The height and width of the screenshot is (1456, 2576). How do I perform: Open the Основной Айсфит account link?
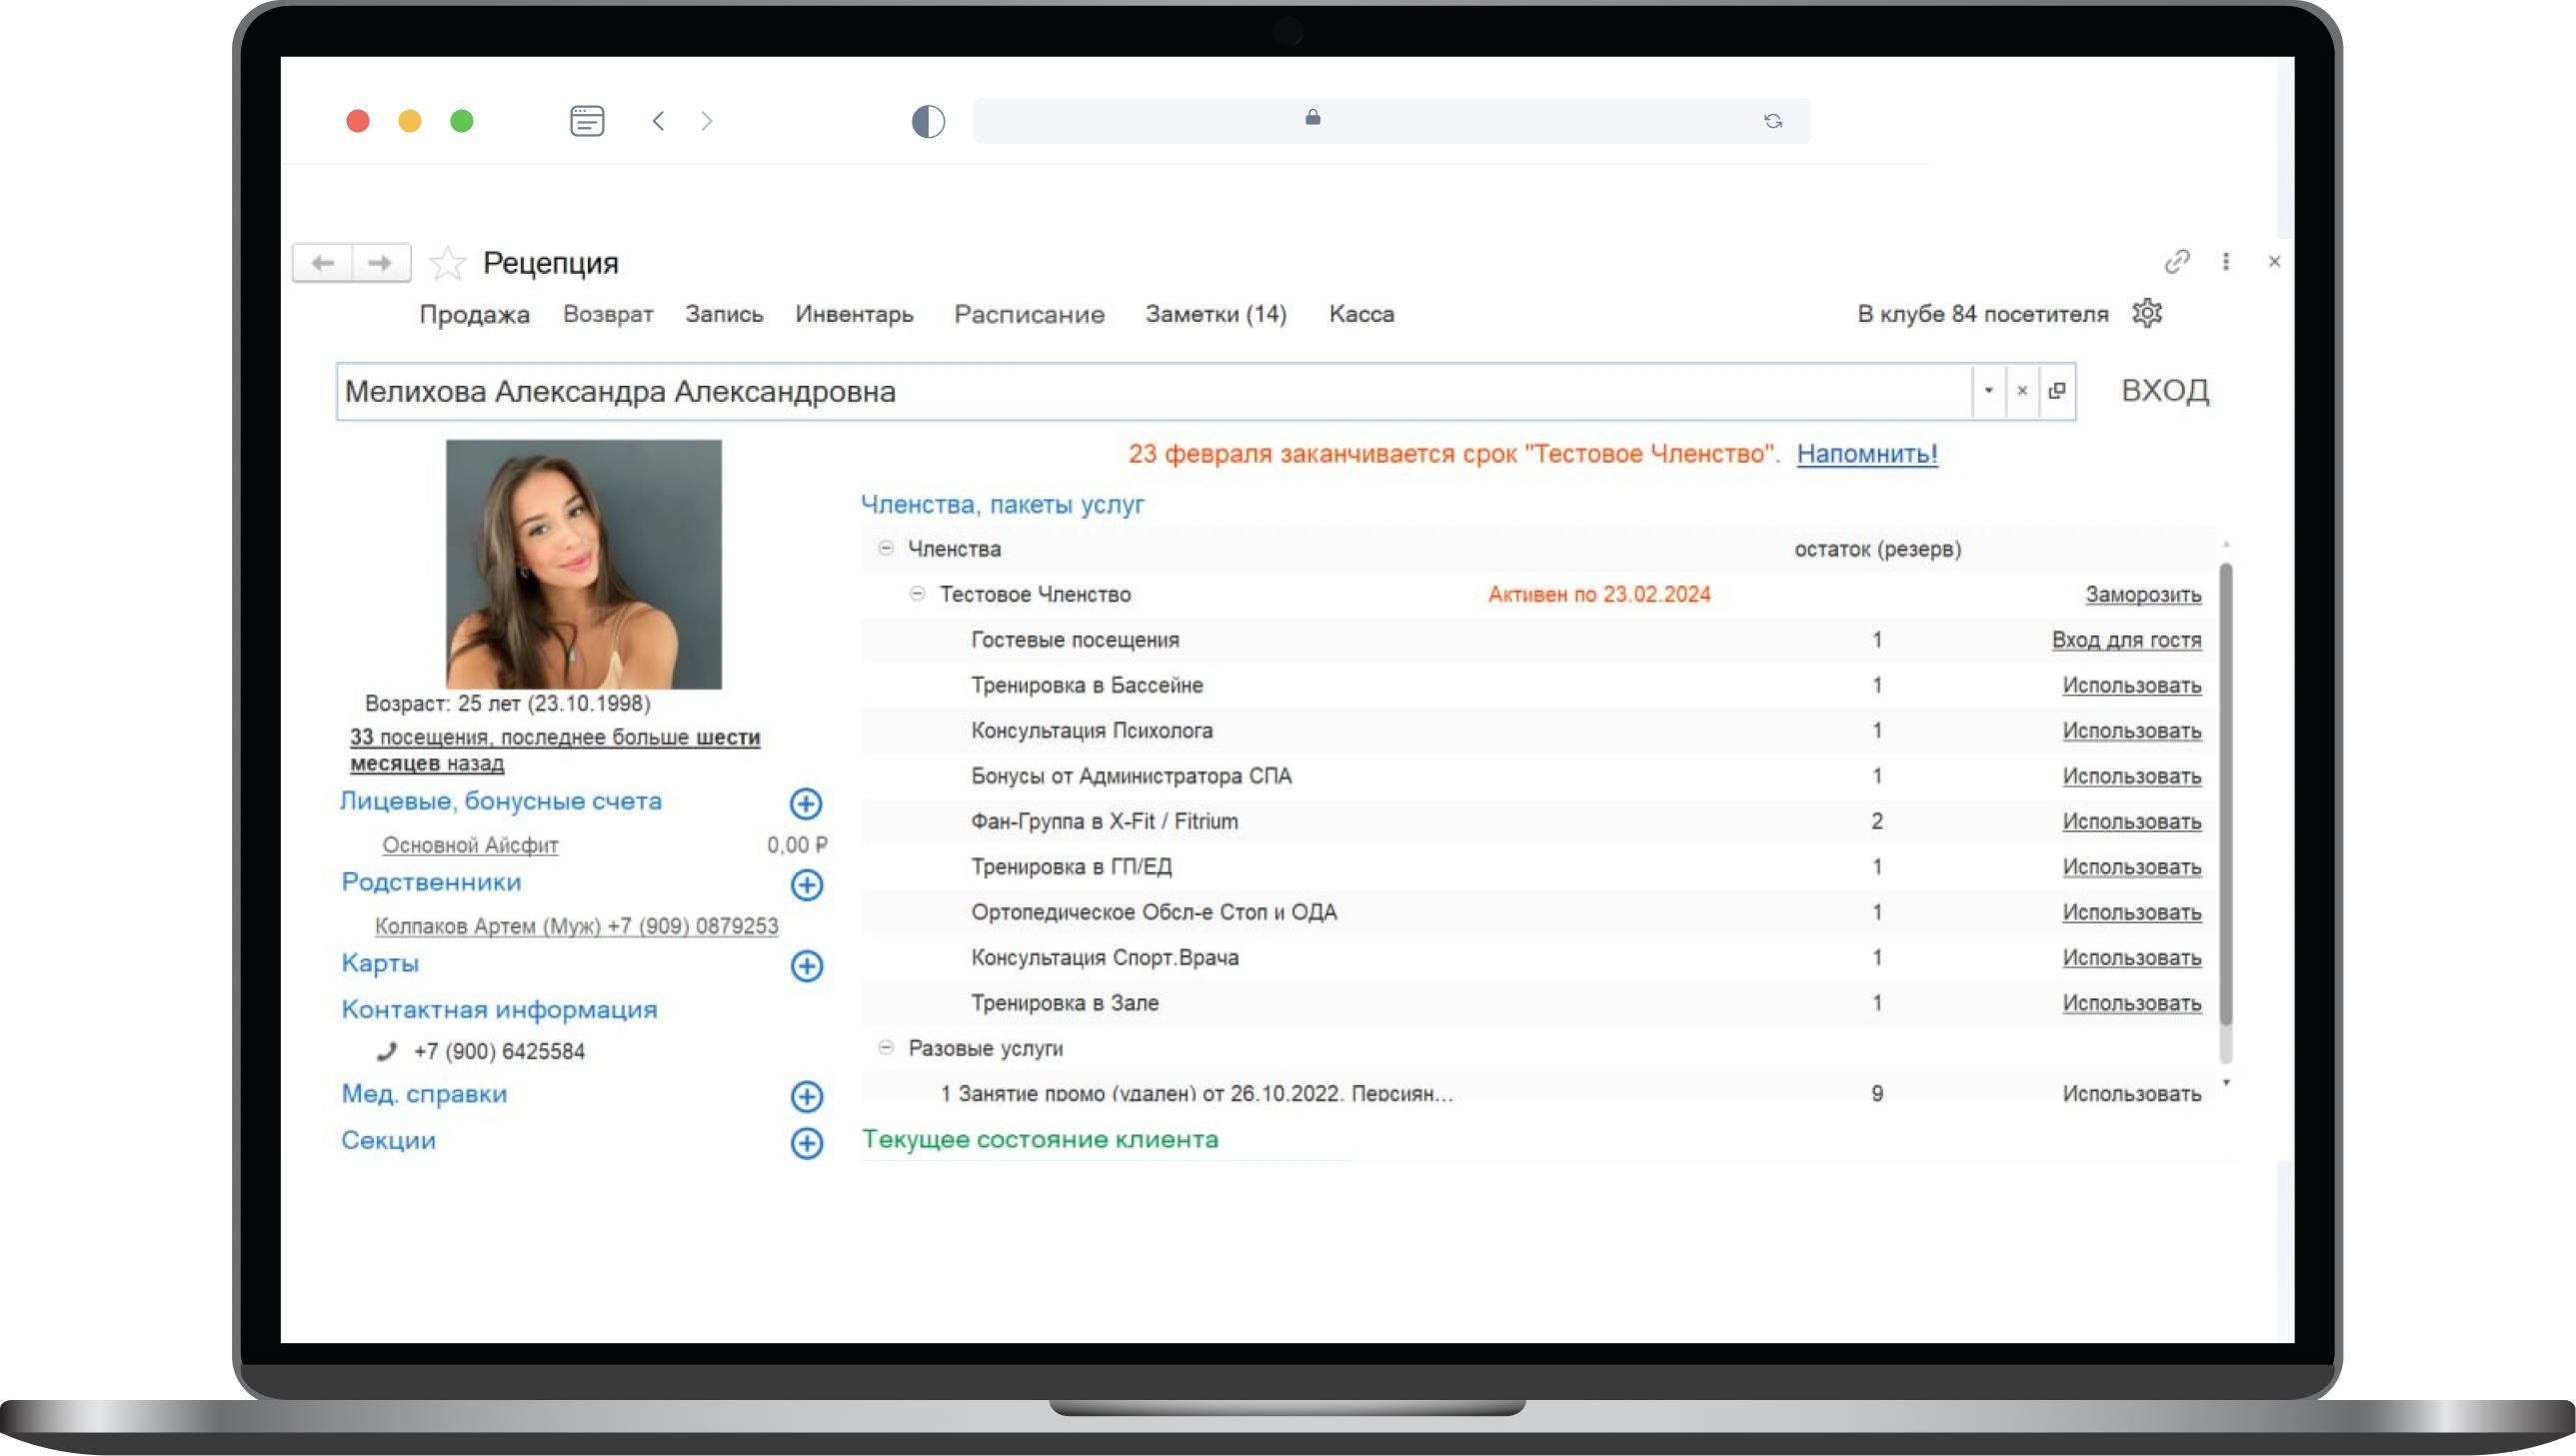point(470,845)
